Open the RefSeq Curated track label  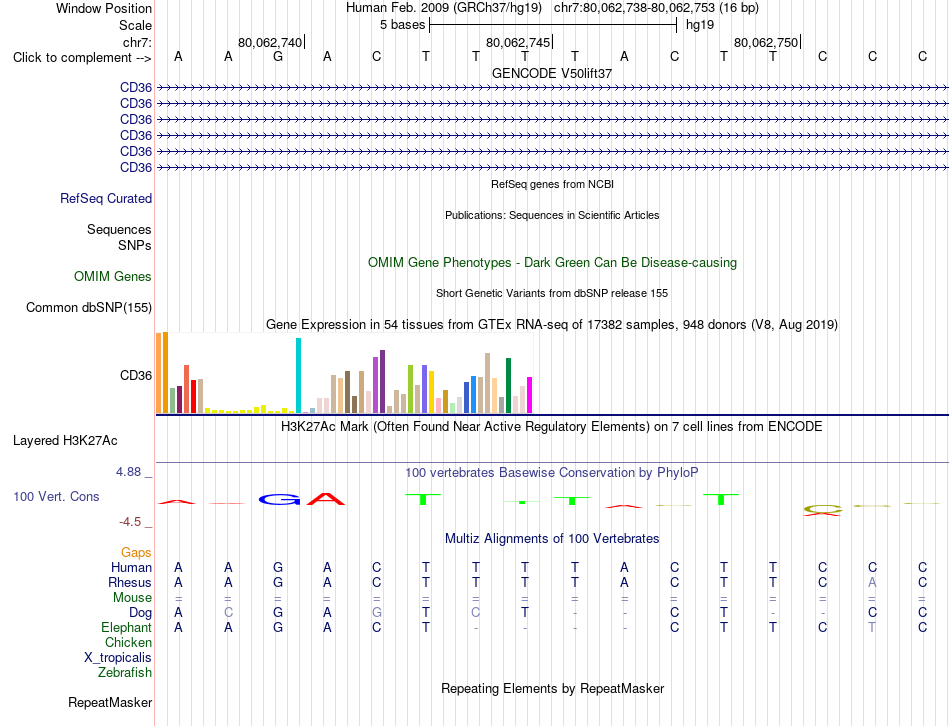pyautogui.click(x=106, y=199)
